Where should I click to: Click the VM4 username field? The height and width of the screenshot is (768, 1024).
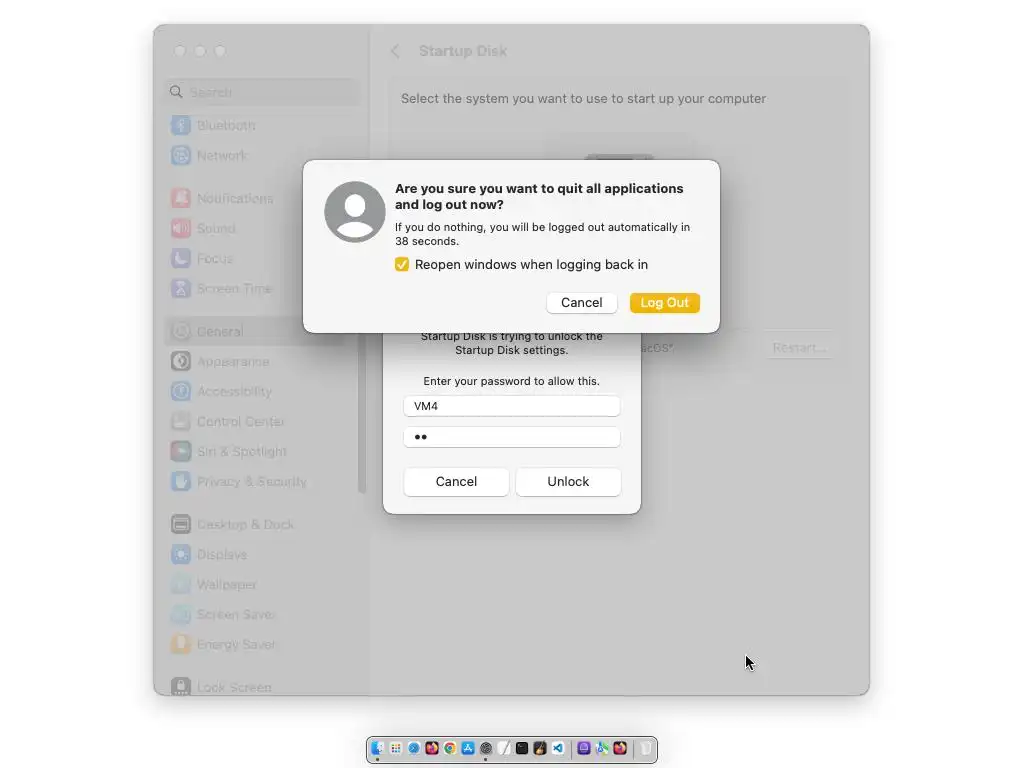[511, 406]
